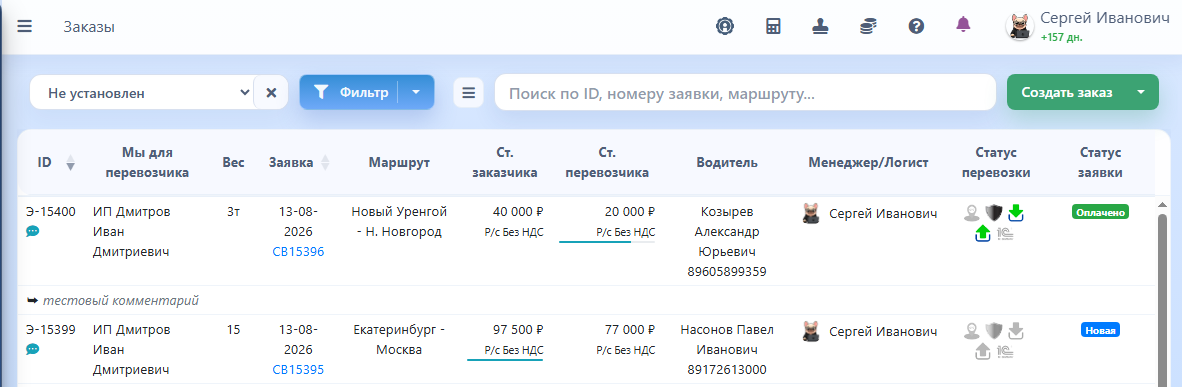Clear the Не установлен selection with X
Viewport: 1182px width, 387px height.
(271, 93)
